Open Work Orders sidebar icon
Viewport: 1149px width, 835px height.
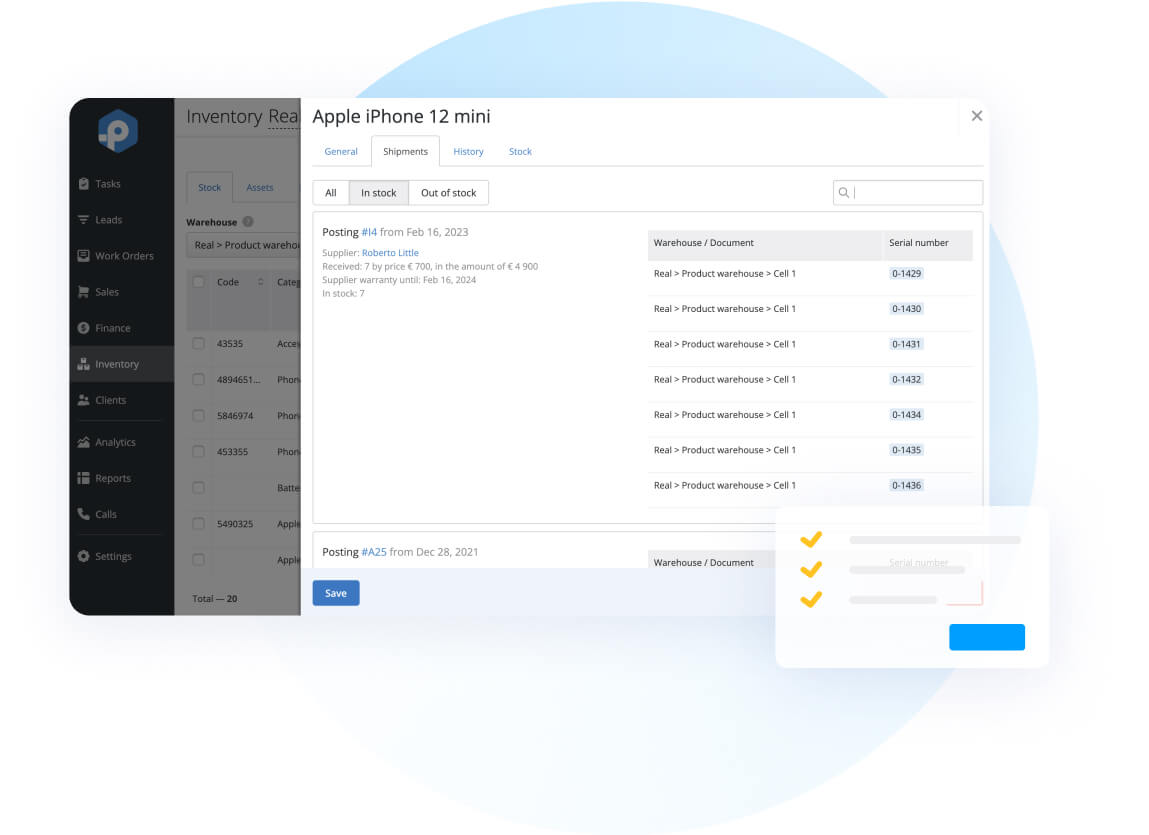pos(84,256)
